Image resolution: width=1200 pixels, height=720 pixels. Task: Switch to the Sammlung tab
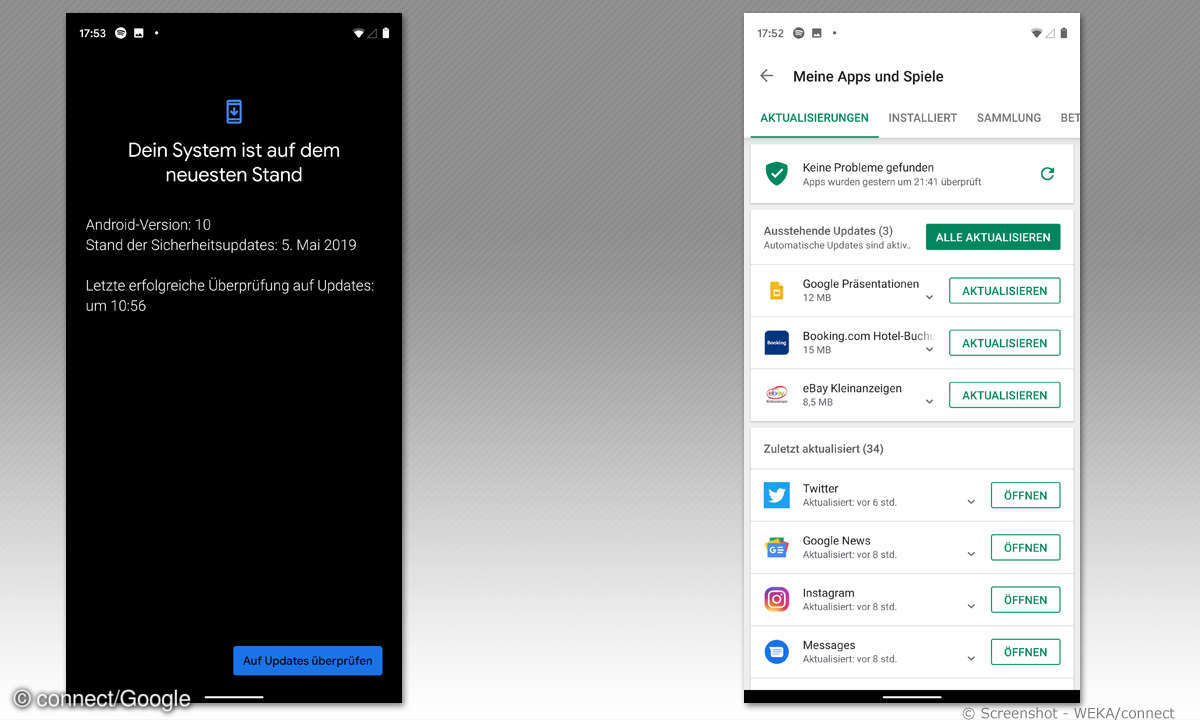pyautogui.click(x=1009, y=118)
